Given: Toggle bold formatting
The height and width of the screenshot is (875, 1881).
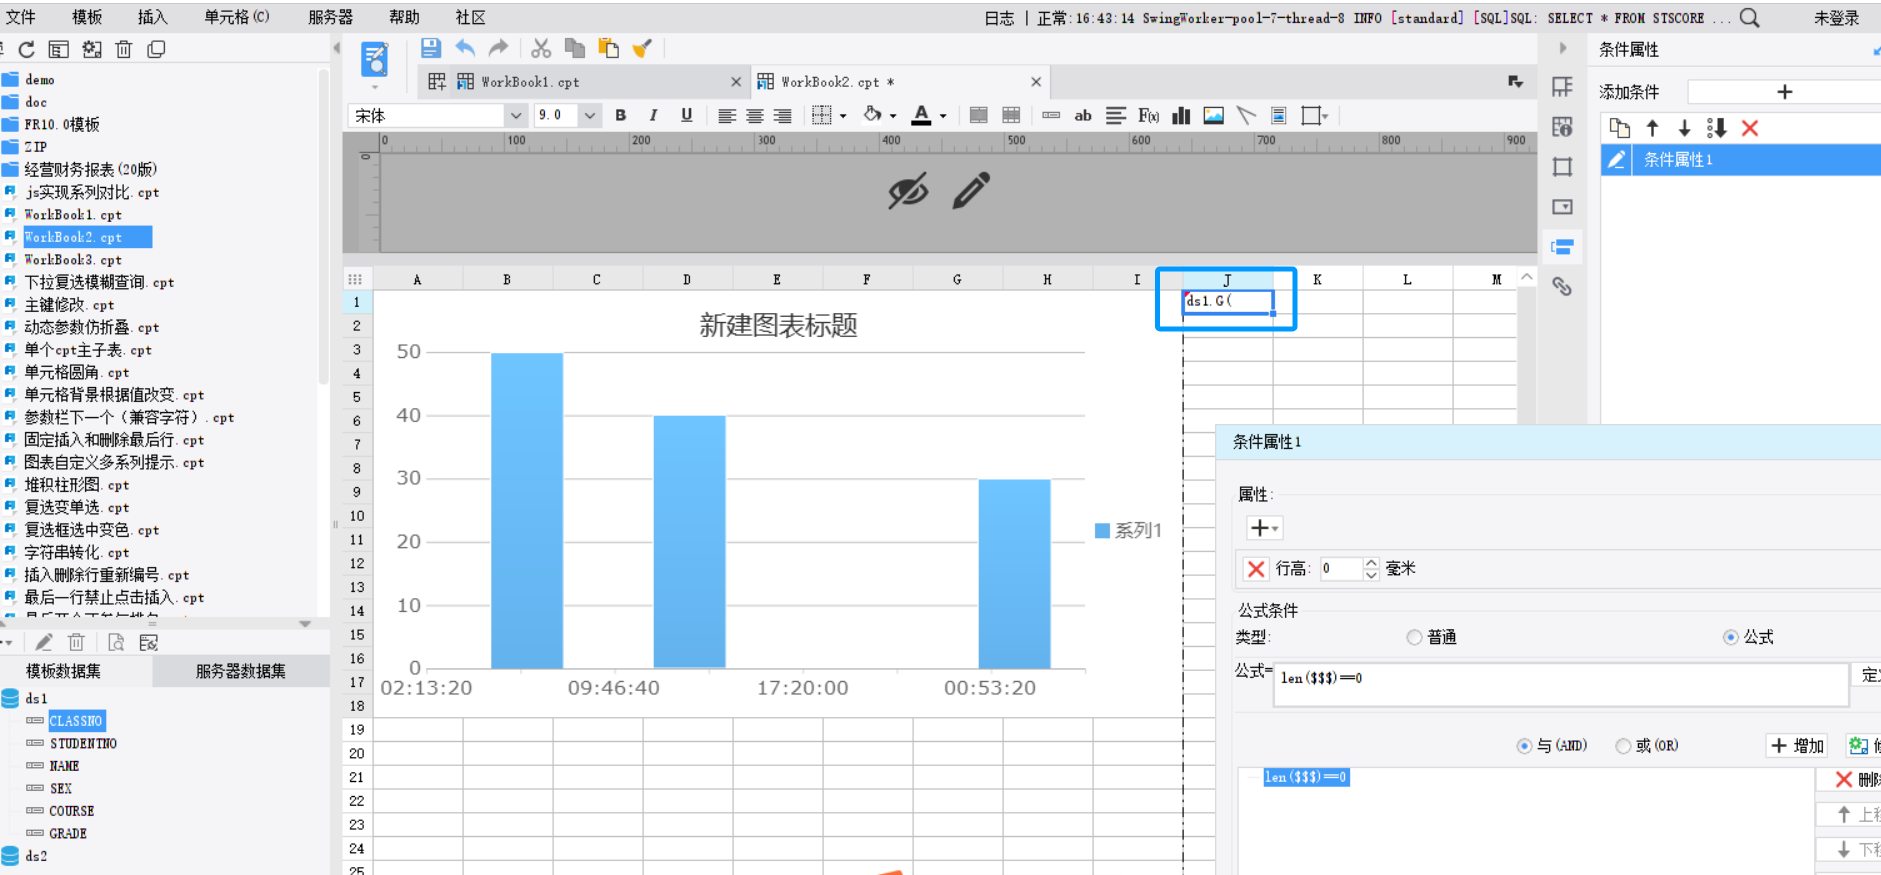Looking at the screenshot, I should pyautogui.click(x=621, y=116).
